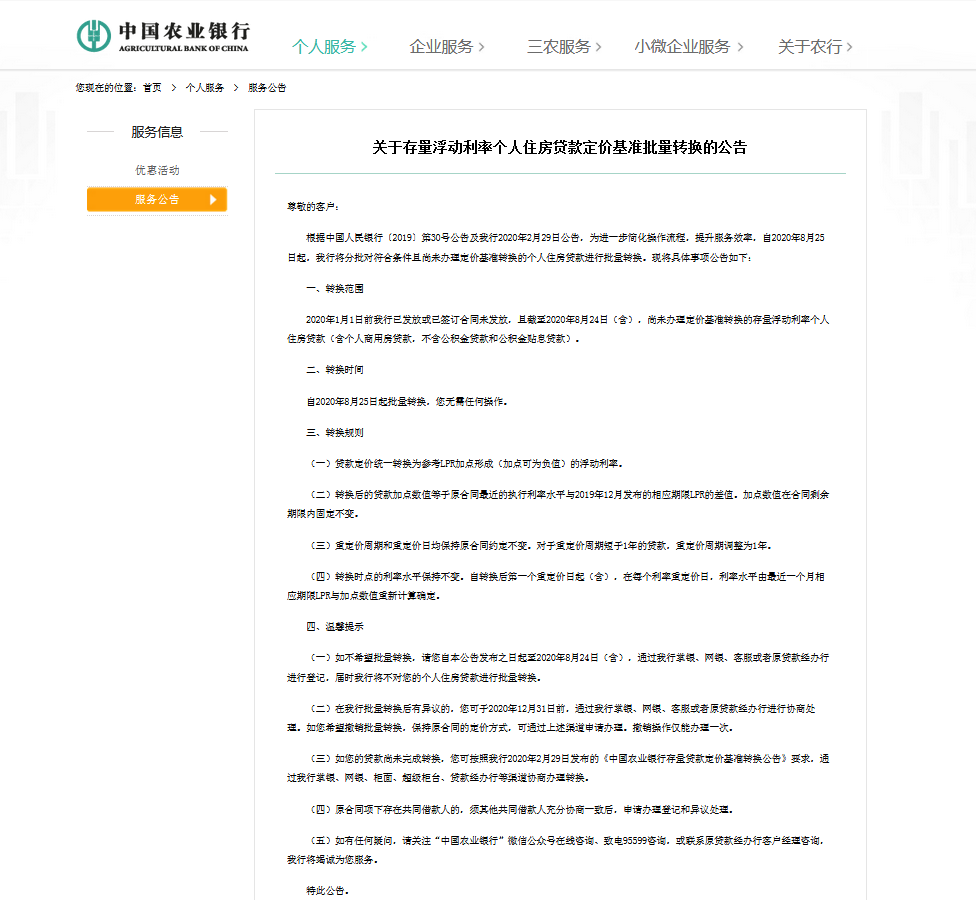Click the 服务信息 sidebar heading
The width and height of the screenshot is (976, 900).
(x=156, y=132)
